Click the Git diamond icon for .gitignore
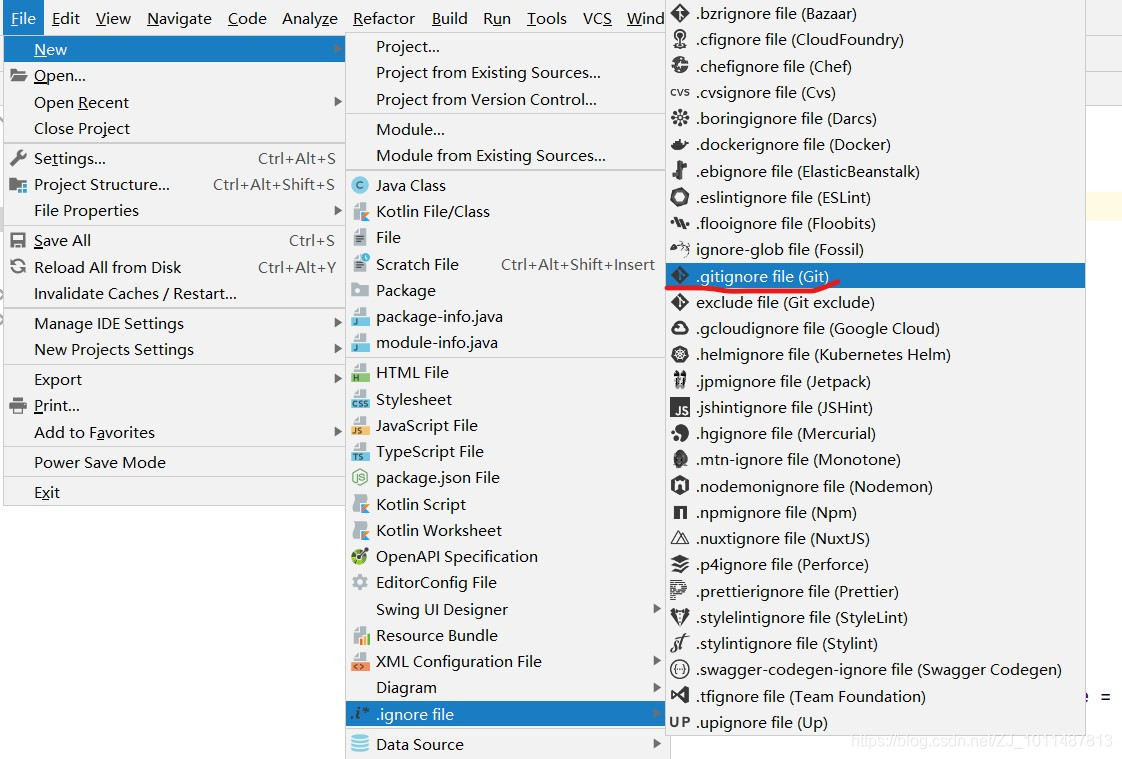This screenshot has height=759, width=1122. coord(679,275)
